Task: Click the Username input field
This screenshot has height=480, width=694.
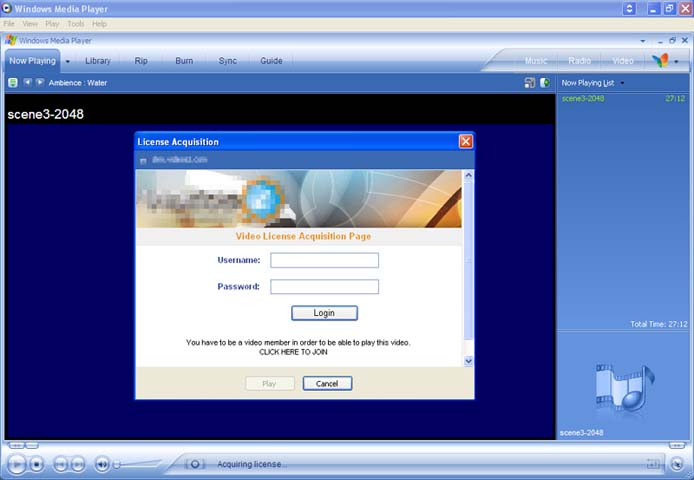Action: point(324,260)
